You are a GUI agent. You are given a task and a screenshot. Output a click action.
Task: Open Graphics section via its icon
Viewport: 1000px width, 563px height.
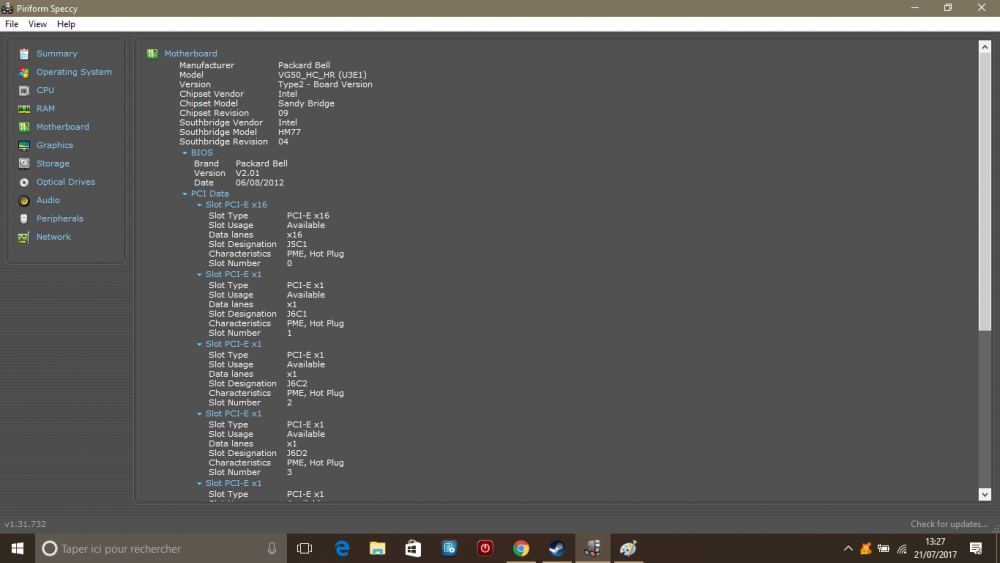click(24, 145)
